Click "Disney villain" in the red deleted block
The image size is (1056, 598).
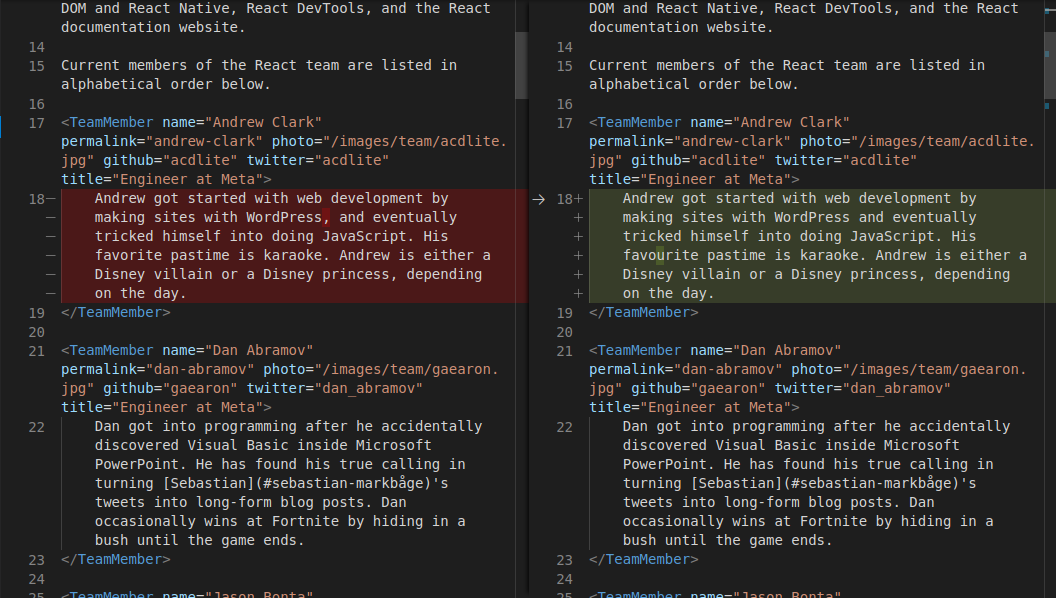(154, 274)
